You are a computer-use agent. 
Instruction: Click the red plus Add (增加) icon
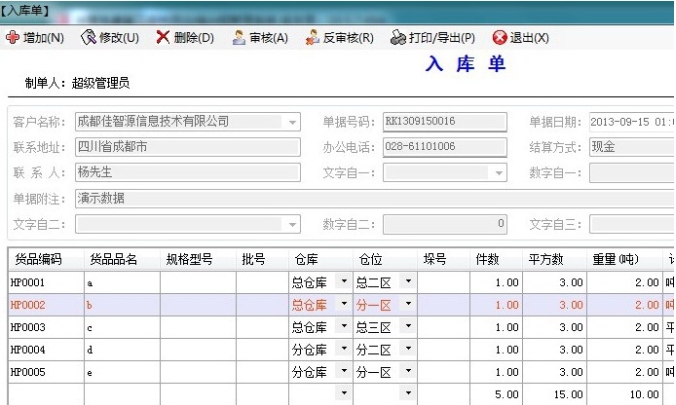click(13, 38)
